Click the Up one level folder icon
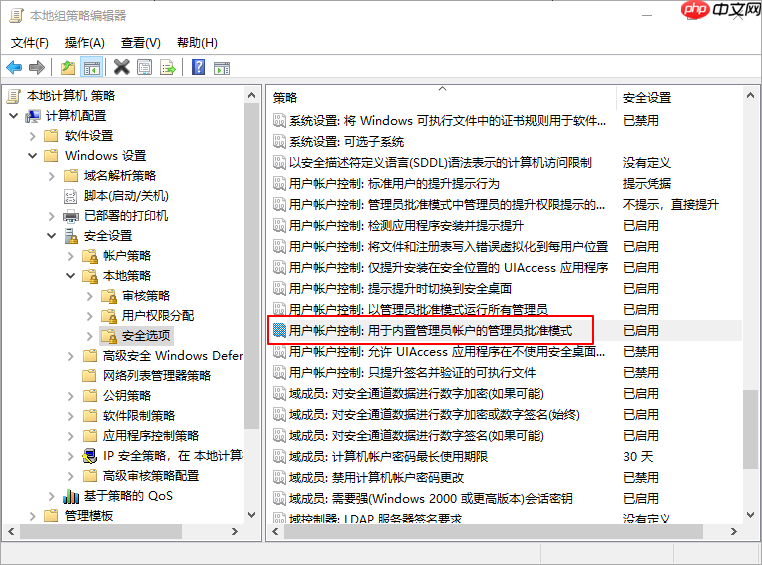Image resolution: width=762 pixels, height=565 pixels. (x=68, y=68)
